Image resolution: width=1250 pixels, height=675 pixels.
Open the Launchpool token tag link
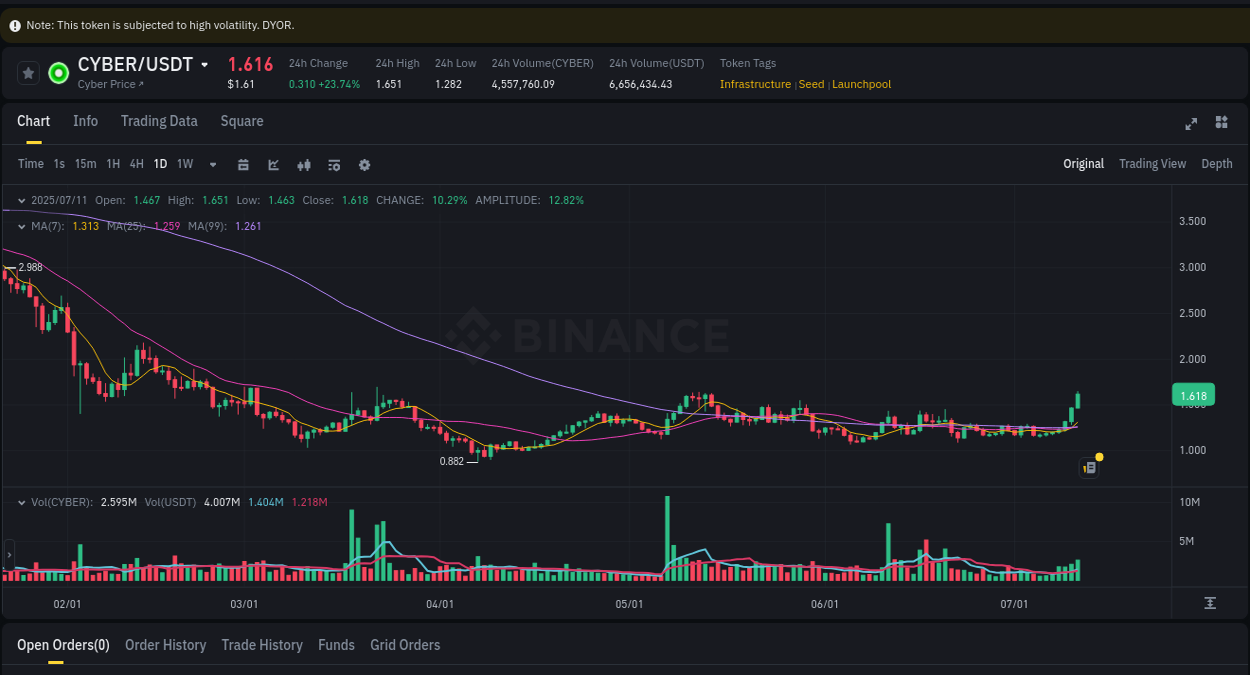coord(861,84)
